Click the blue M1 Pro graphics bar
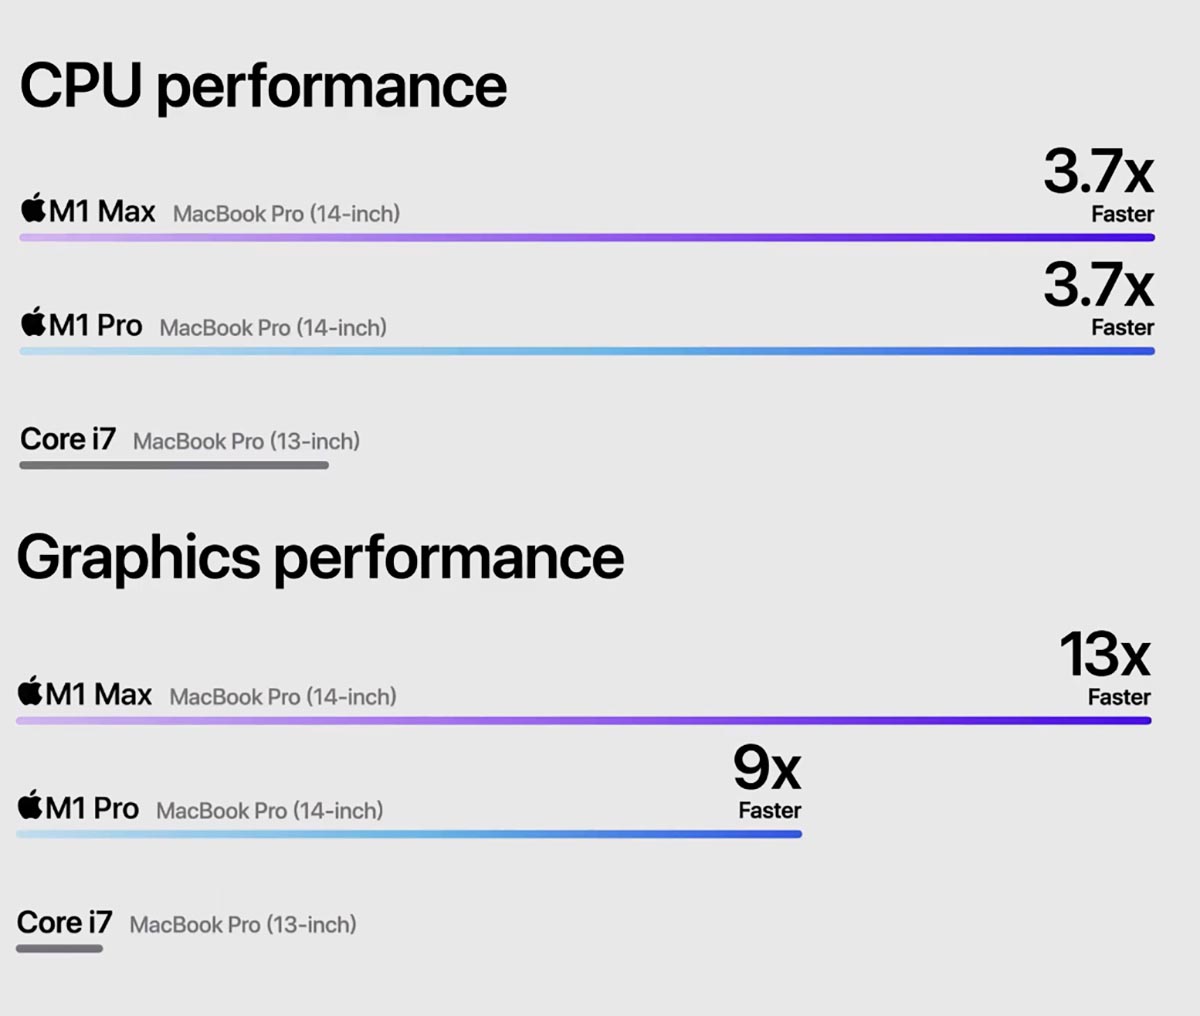 (409, 834)
